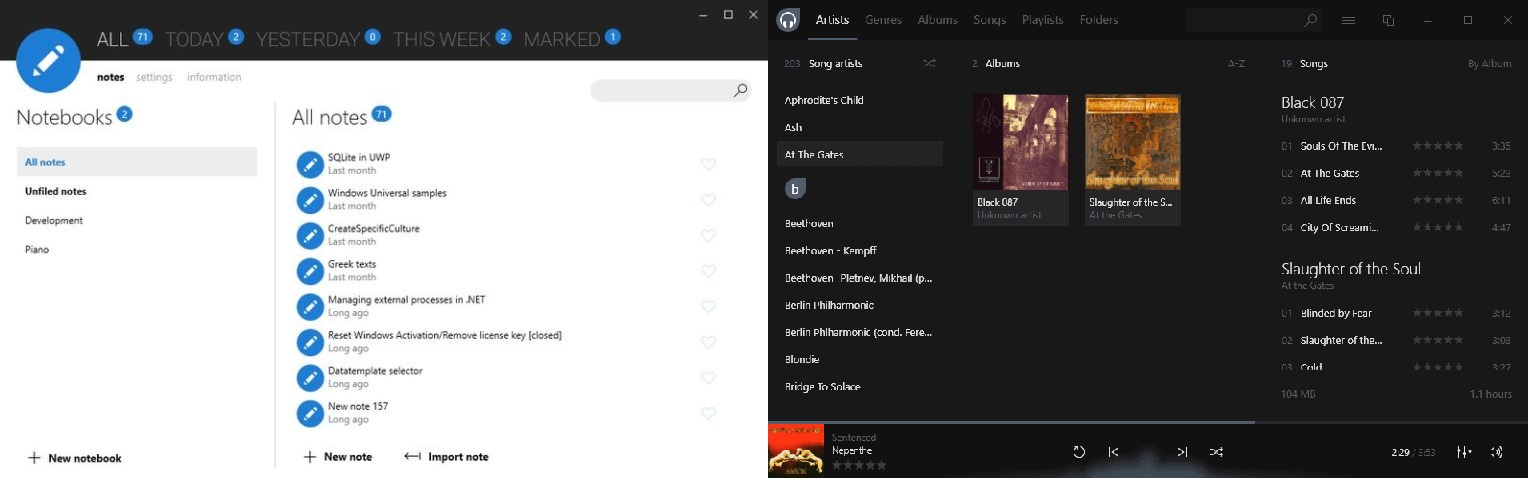The image size is (1528, 478).
Task: Mark Managing external processes note with heart
Action: [708, 307]
